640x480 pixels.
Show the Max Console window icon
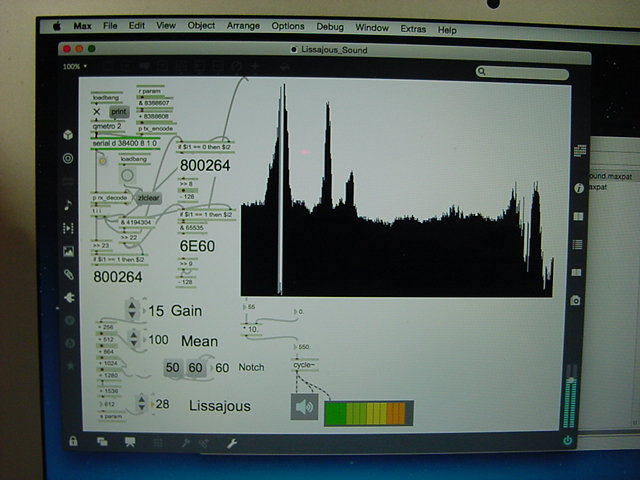[580, 151]
